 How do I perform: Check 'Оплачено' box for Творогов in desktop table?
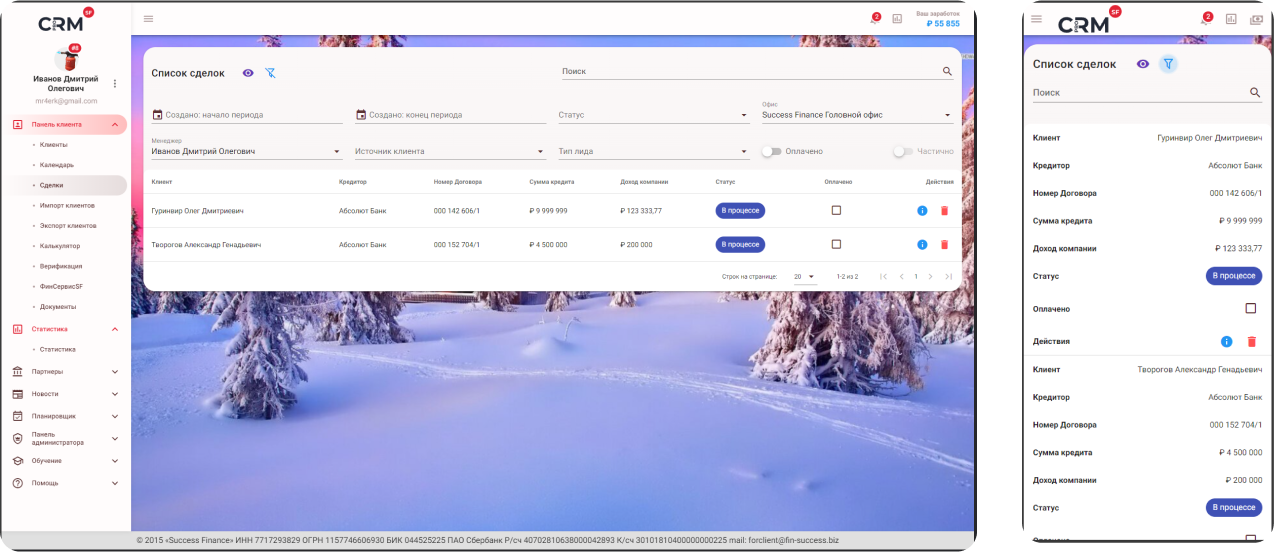836,244
